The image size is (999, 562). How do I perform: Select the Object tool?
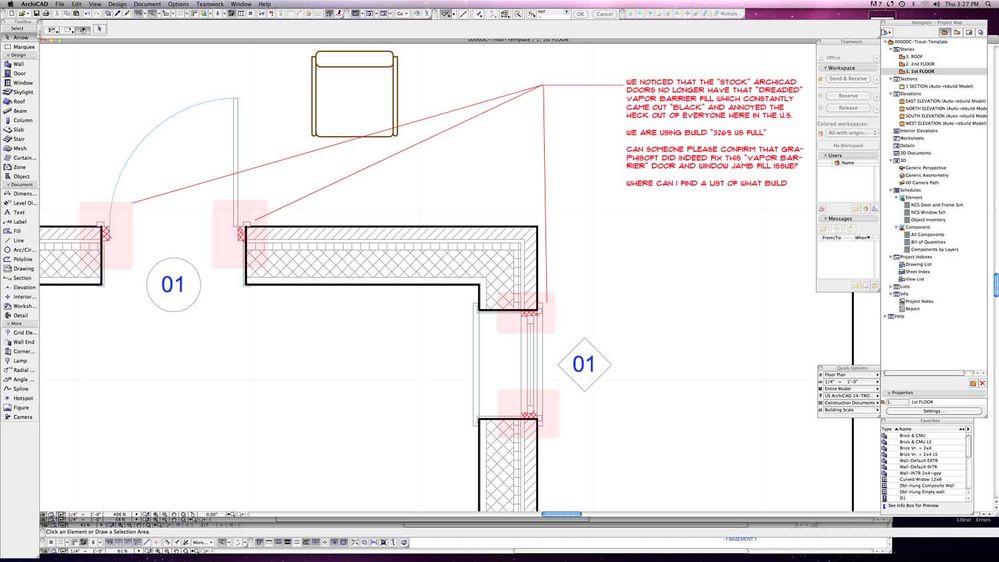click(x=19, y=177)
